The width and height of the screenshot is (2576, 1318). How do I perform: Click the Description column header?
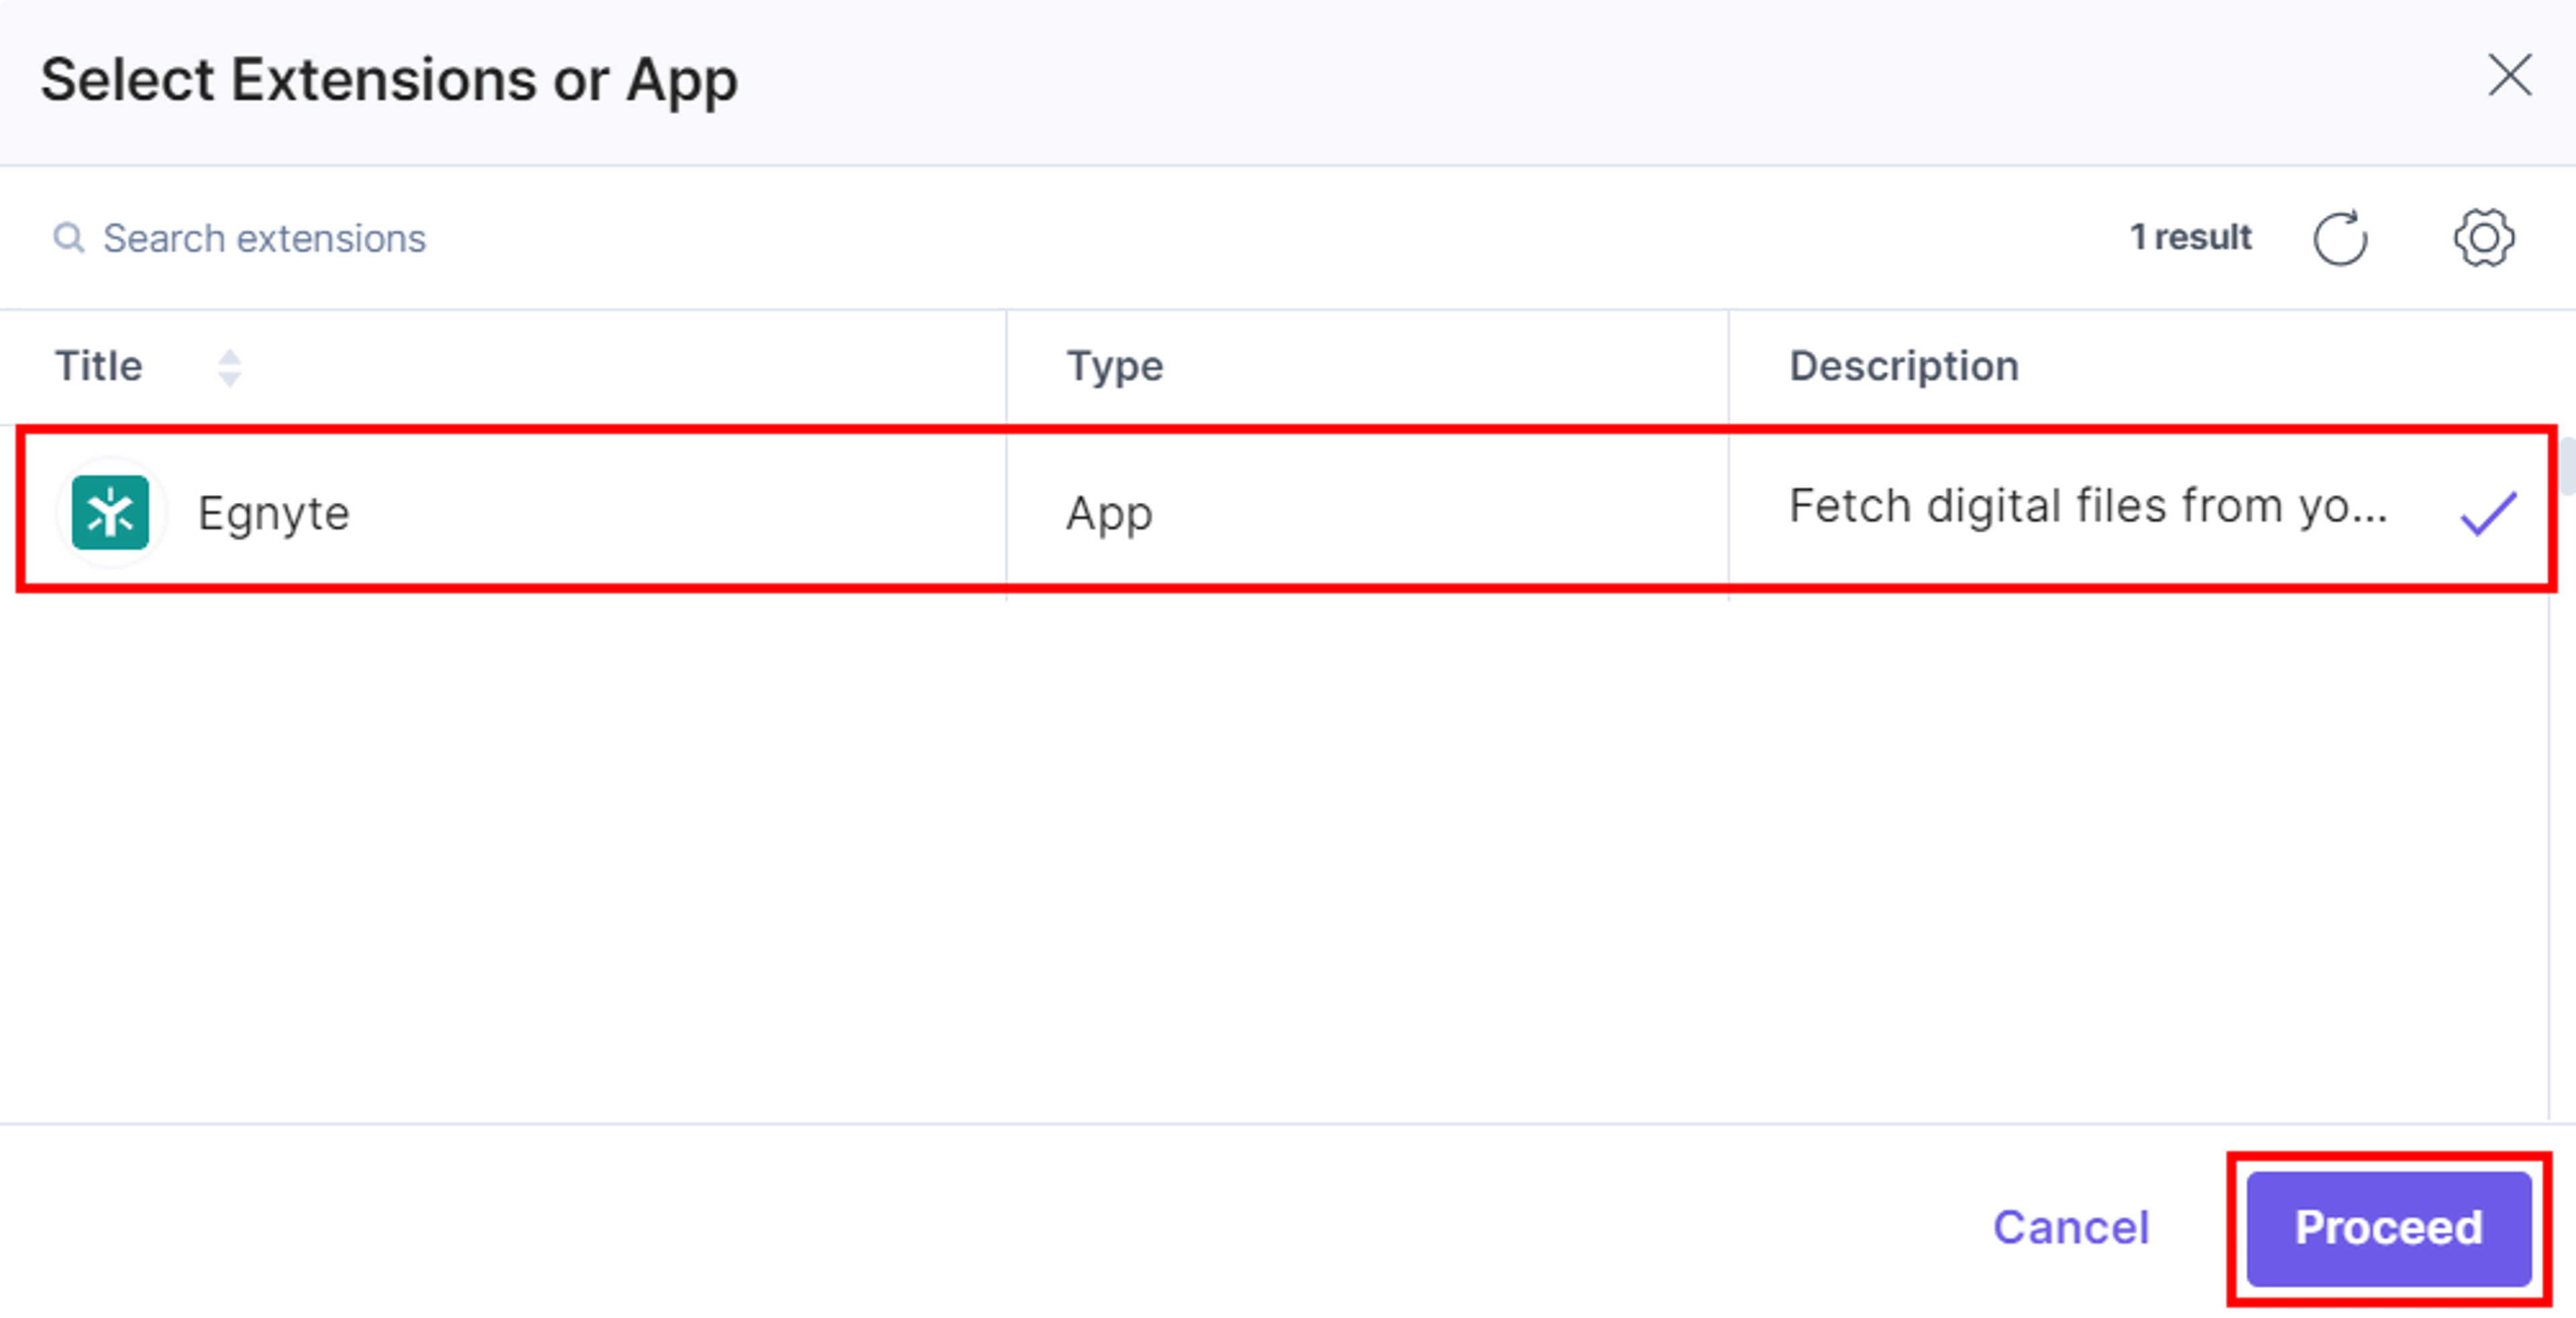point(1903,366)
